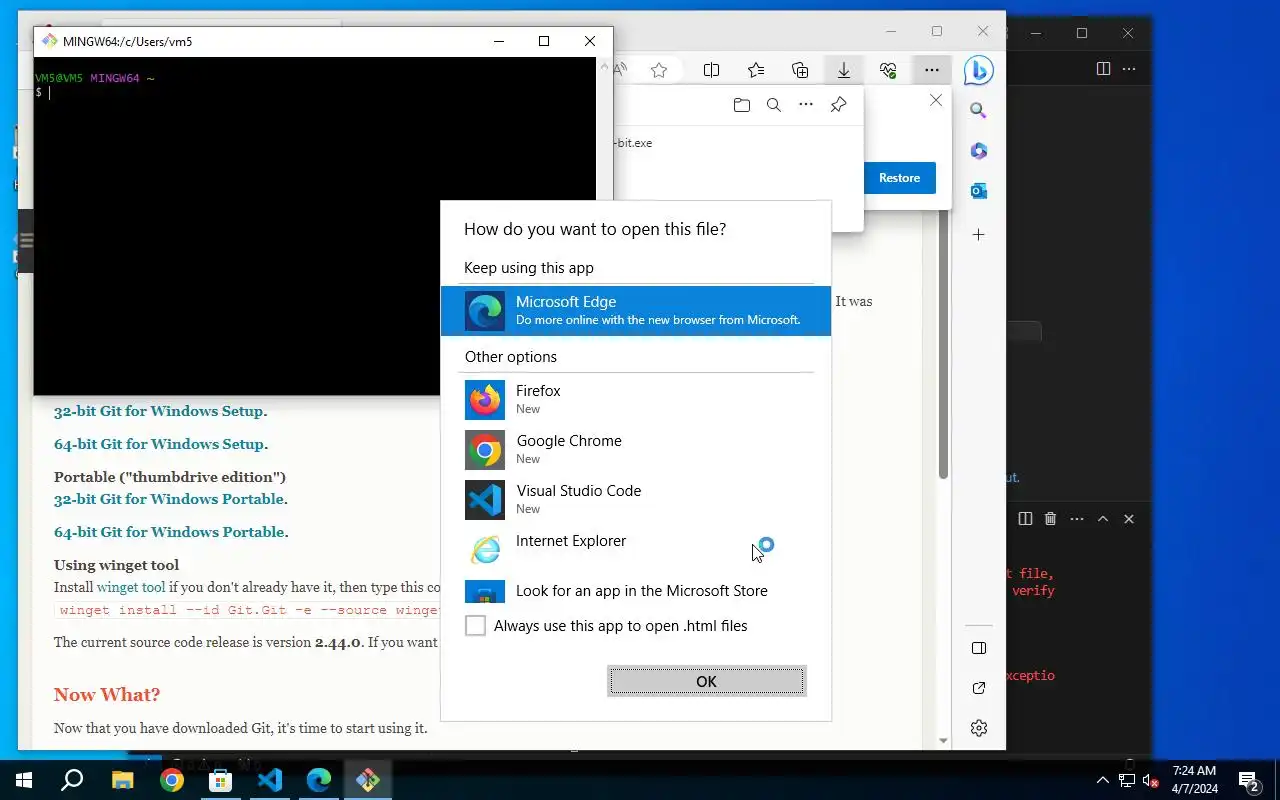Pin the downloads panel with the pin icon
1280x800 pixels.
838,104
